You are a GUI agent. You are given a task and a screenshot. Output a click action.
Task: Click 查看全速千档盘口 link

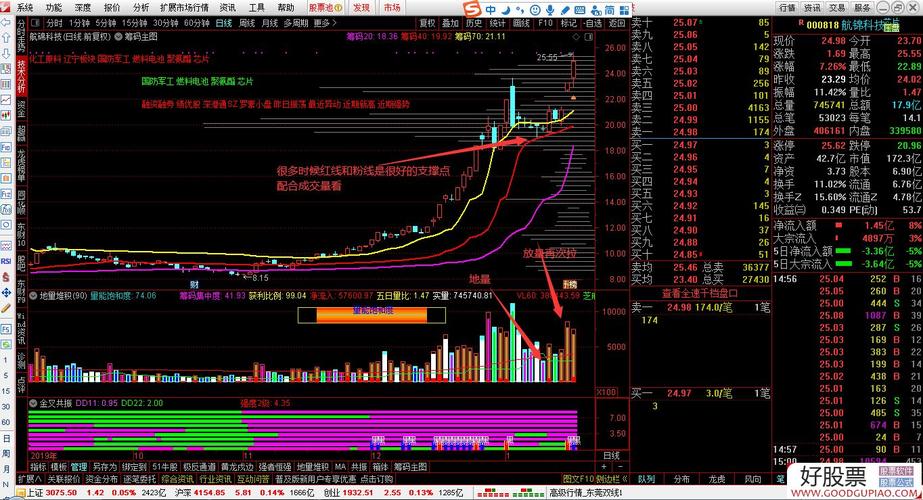pos(700,293)
